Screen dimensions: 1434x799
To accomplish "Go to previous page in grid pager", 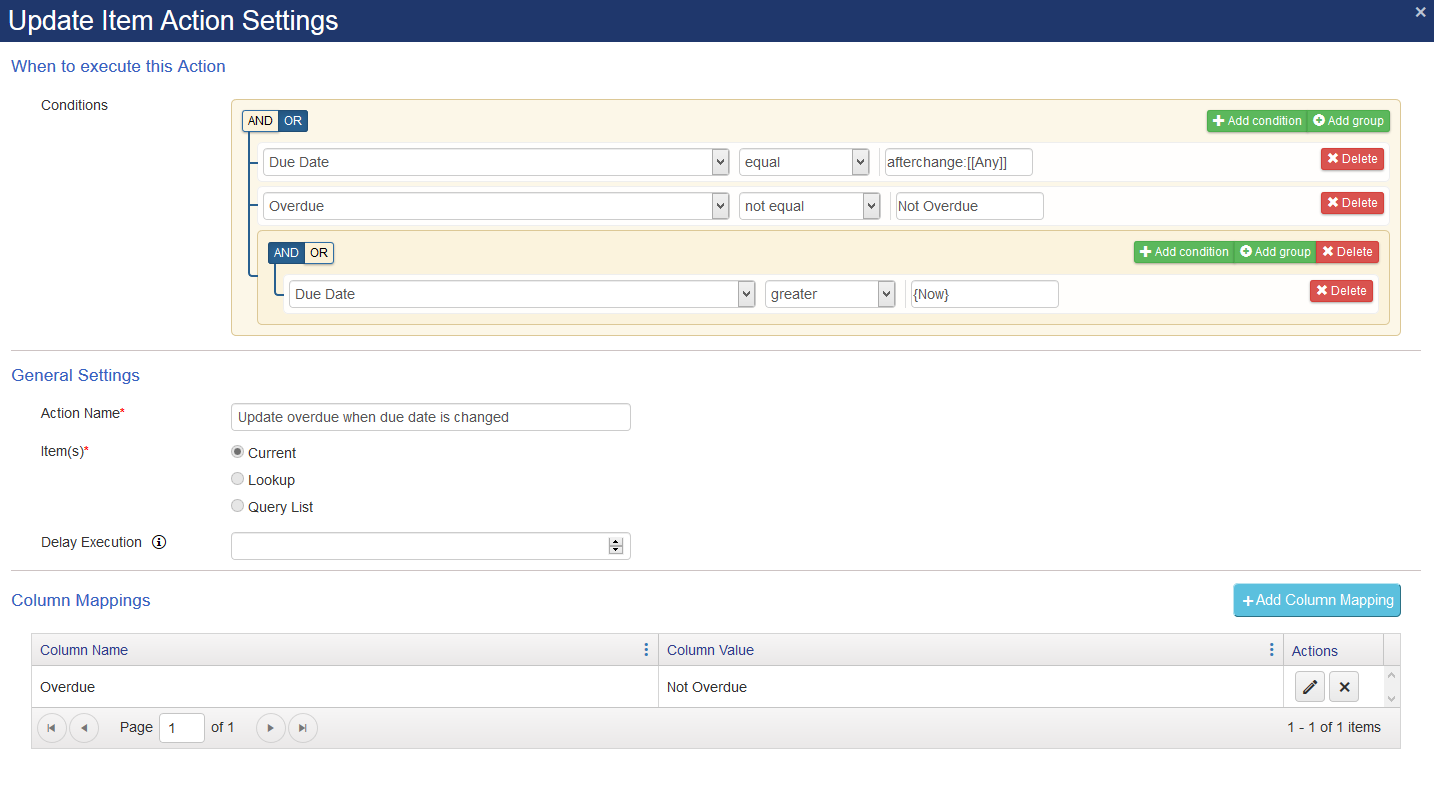I will (84, 728).
